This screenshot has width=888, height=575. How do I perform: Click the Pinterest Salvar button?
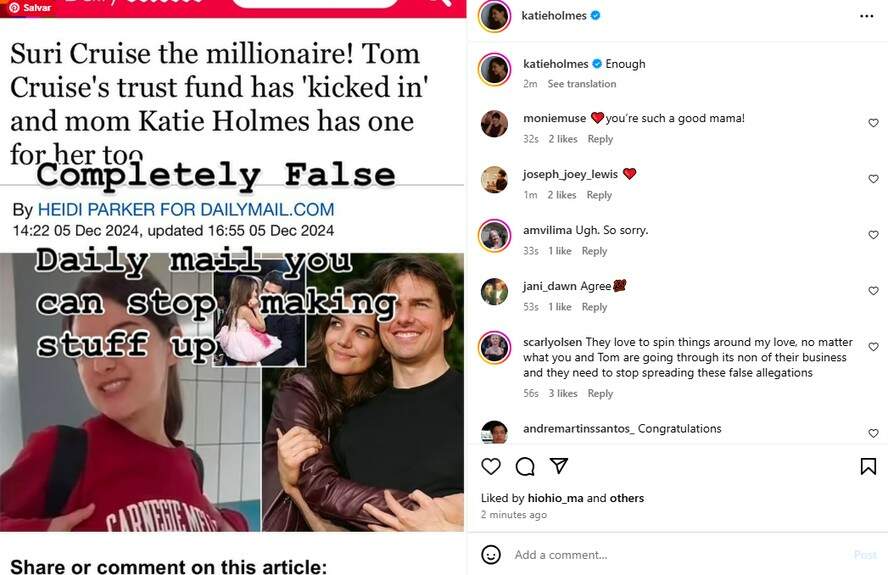click(x=29, y=7)
